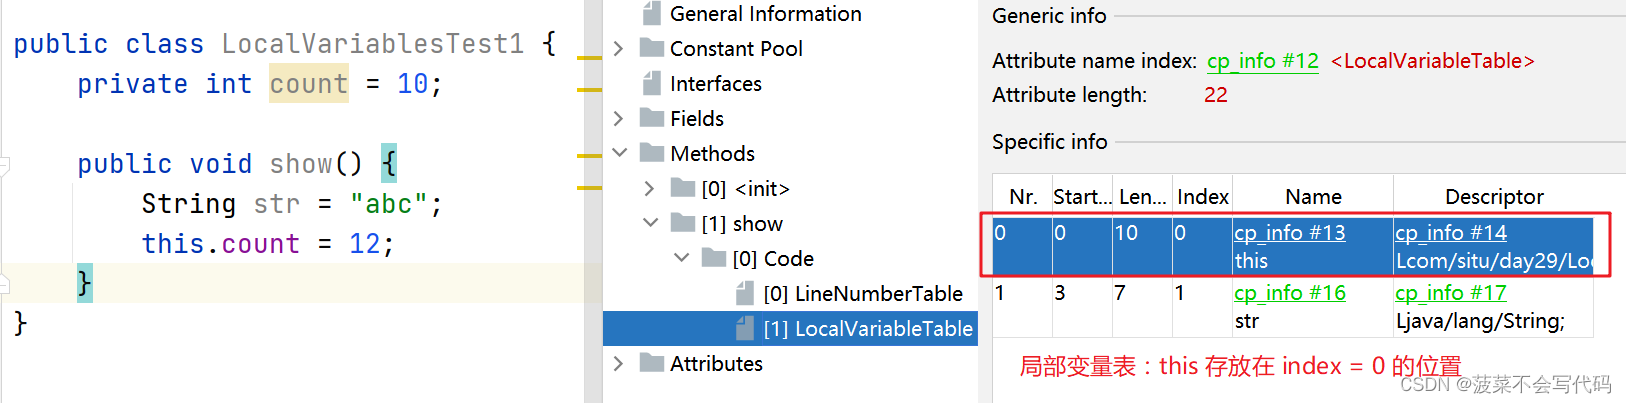The image size is (1626, 403).
Task: Click the Interfaces file icon
Action: [651, 83]
